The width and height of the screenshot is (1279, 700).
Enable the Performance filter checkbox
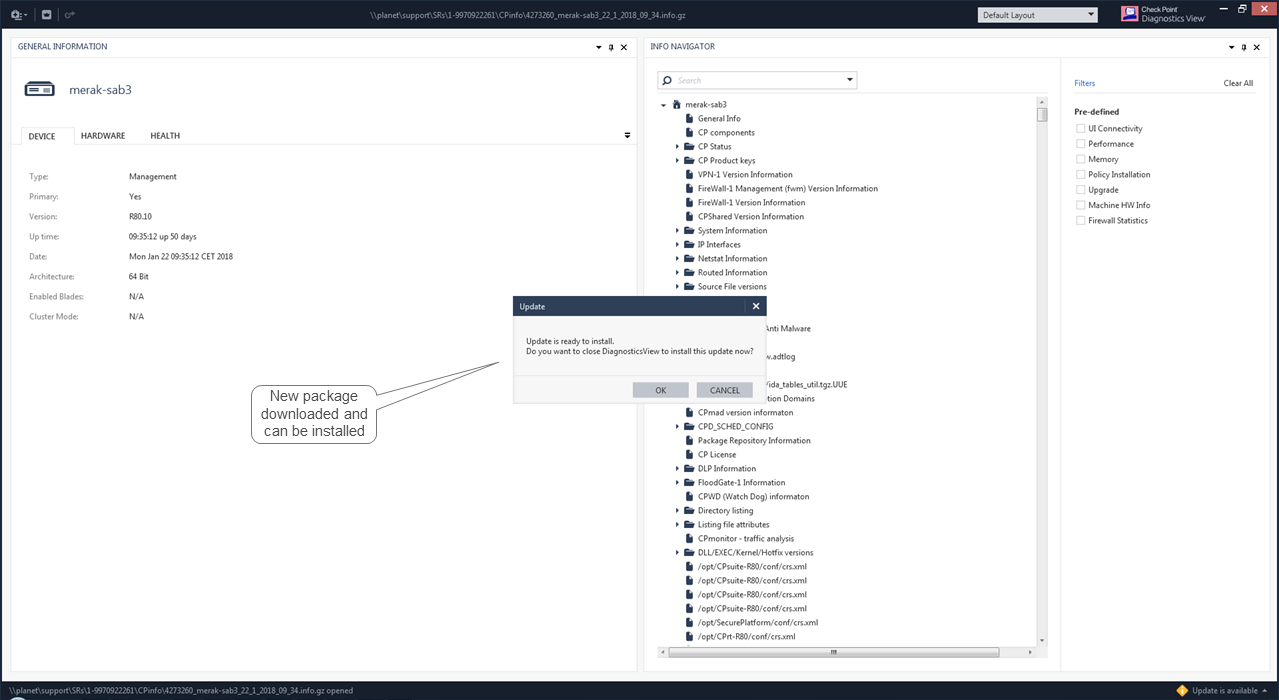click(x=1080, y=144)
